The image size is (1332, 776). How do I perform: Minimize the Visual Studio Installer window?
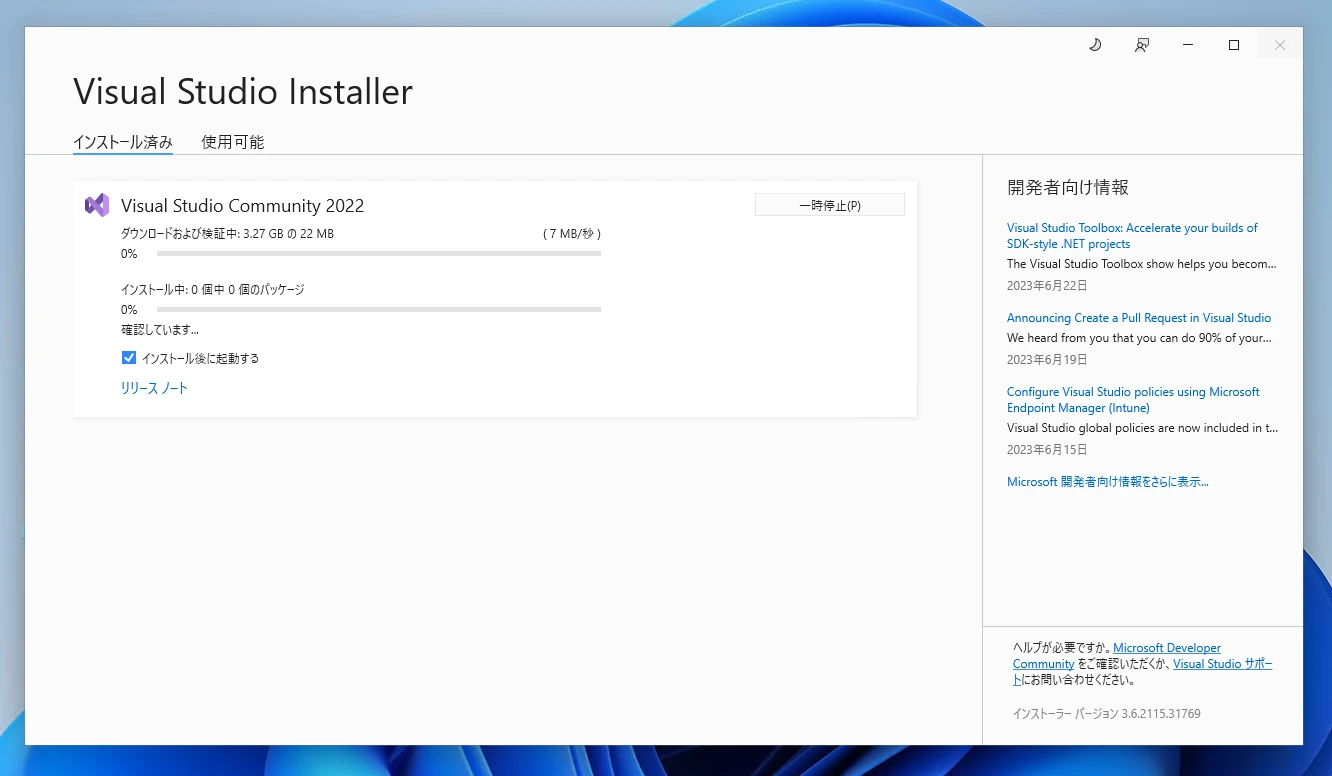[1188, 45]
